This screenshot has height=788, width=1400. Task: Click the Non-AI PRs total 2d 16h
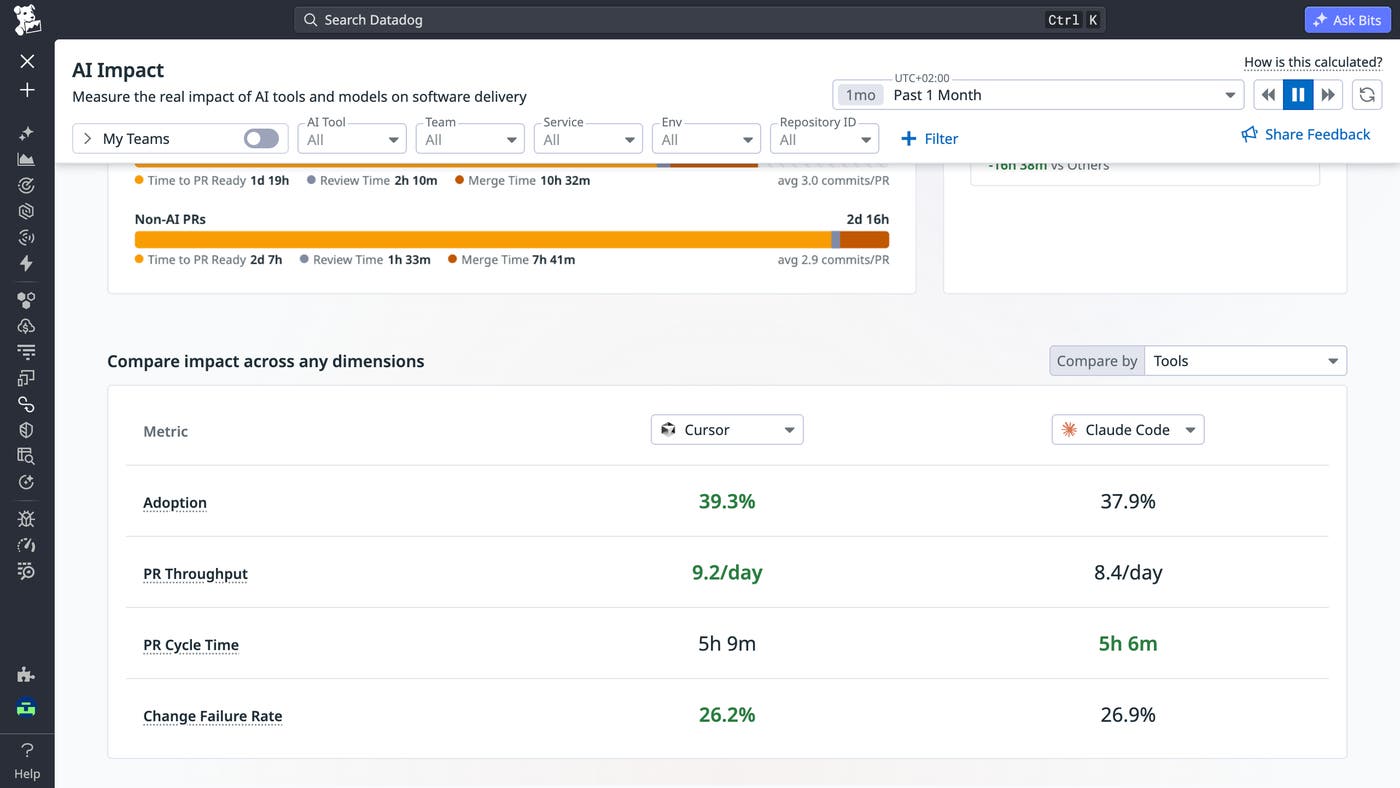[867, 219]
